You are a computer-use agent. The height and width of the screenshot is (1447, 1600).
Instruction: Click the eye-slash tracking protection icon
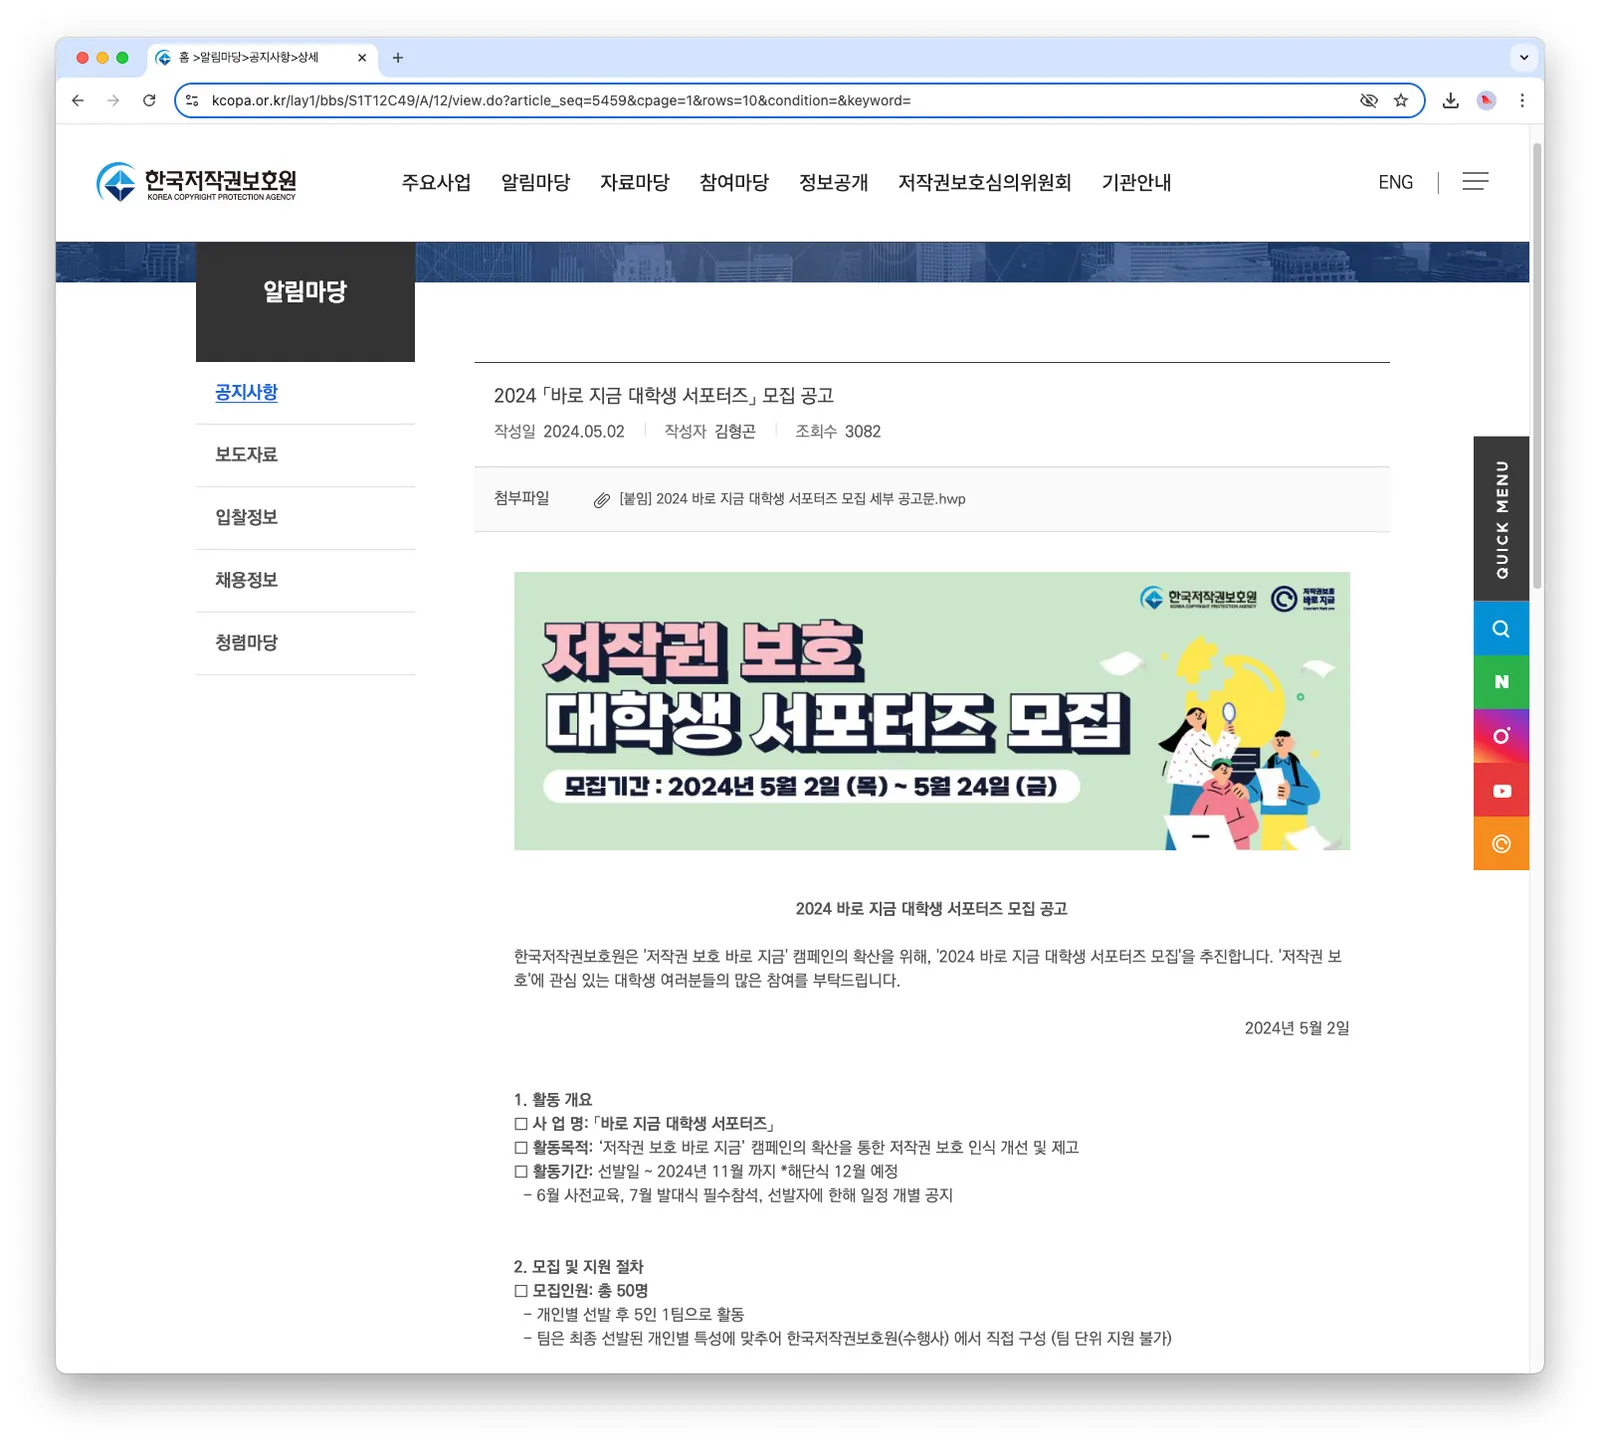pos(1369,100)
